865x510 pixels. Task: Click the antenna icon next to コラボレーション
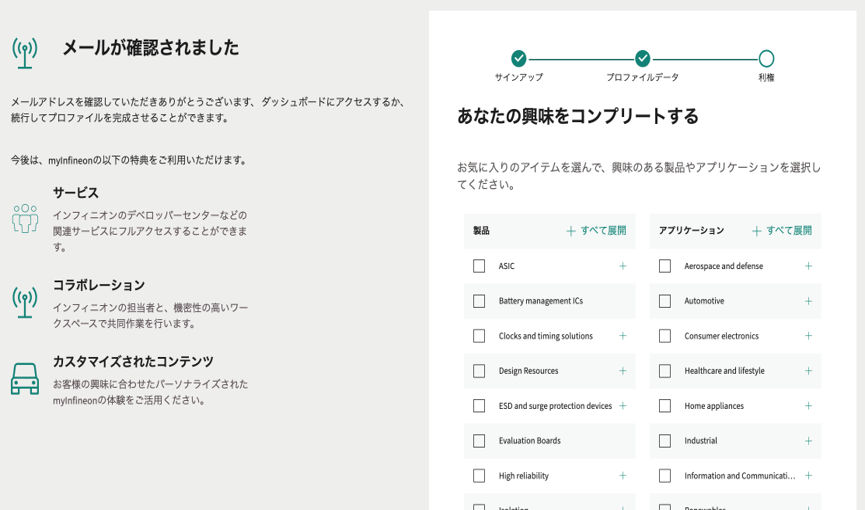[25, 302]
